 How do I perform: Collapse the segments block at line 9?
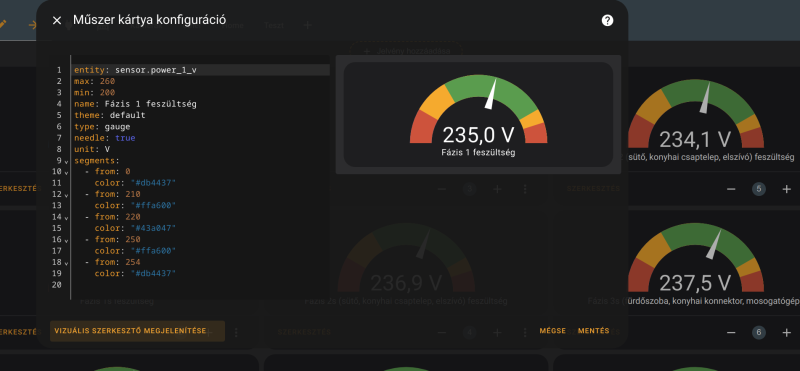pyautogui.click(x=66, y=162)
